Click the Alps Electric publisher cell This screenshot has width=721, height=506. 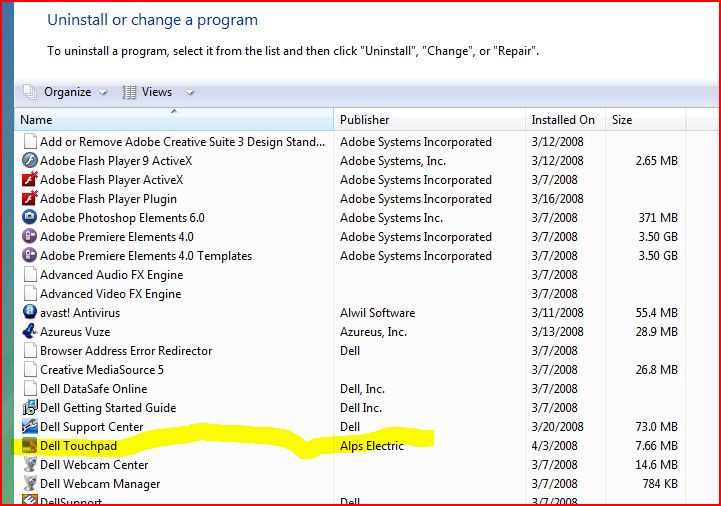coord(372,446)
